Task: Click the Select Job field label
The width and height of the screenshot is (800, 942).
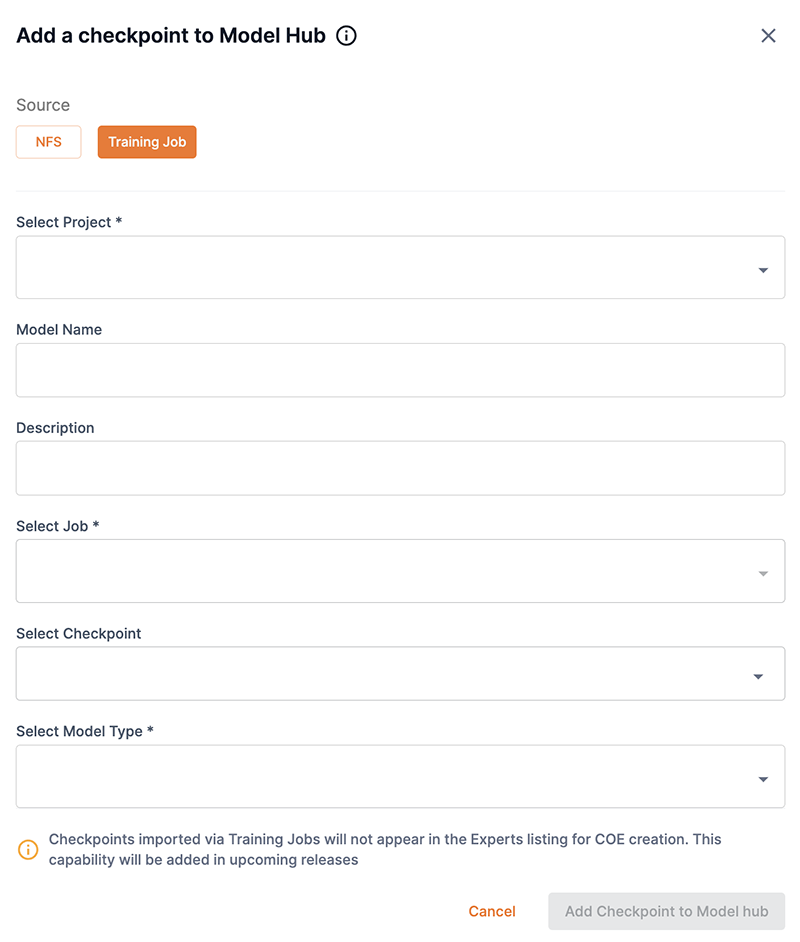Action: tap(58, 526)
